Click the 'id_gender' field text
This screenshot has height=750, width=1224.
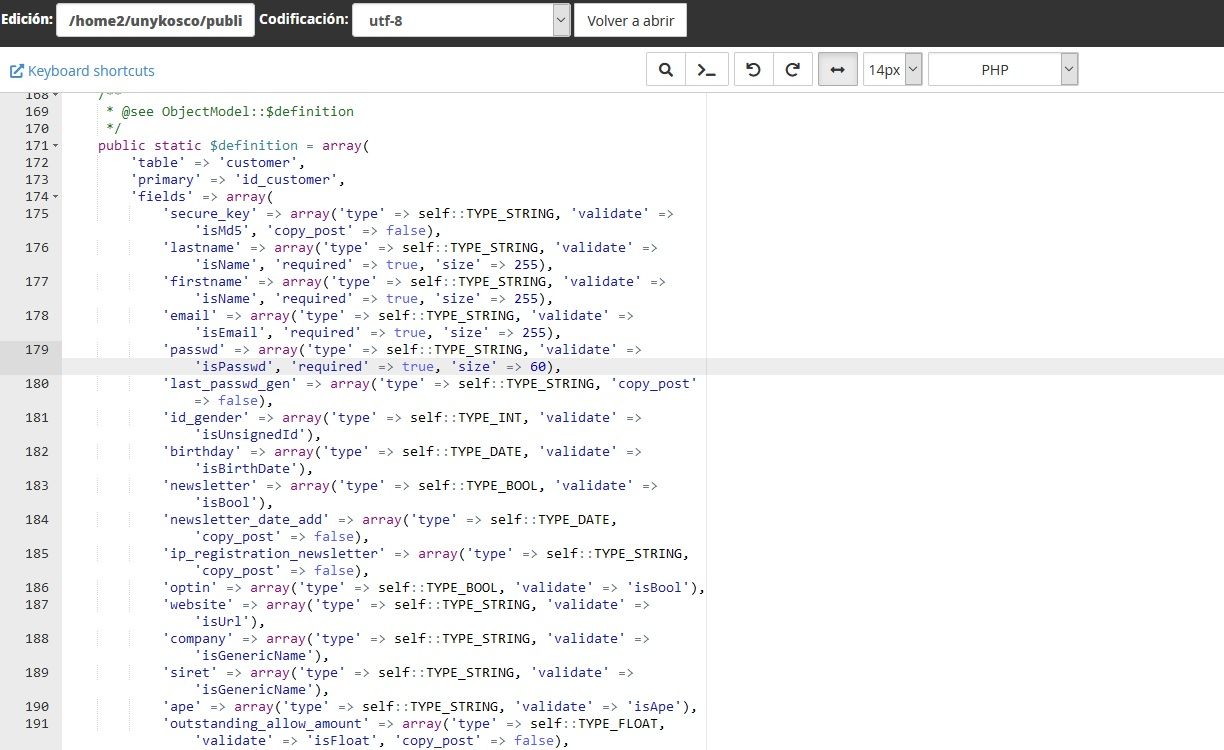(206, 418)
